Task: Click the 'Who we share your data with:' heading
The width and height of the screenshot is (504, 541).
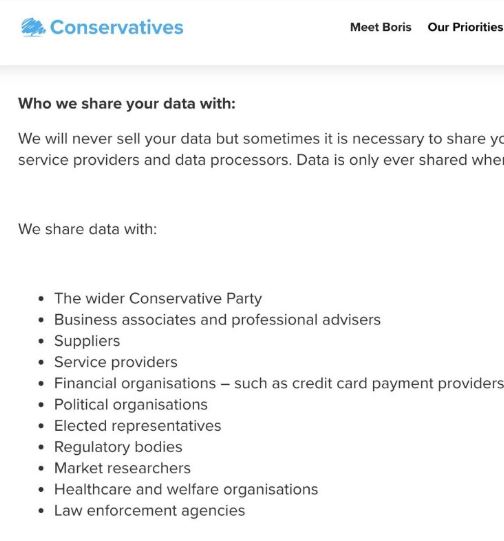Action: (127, 104)
